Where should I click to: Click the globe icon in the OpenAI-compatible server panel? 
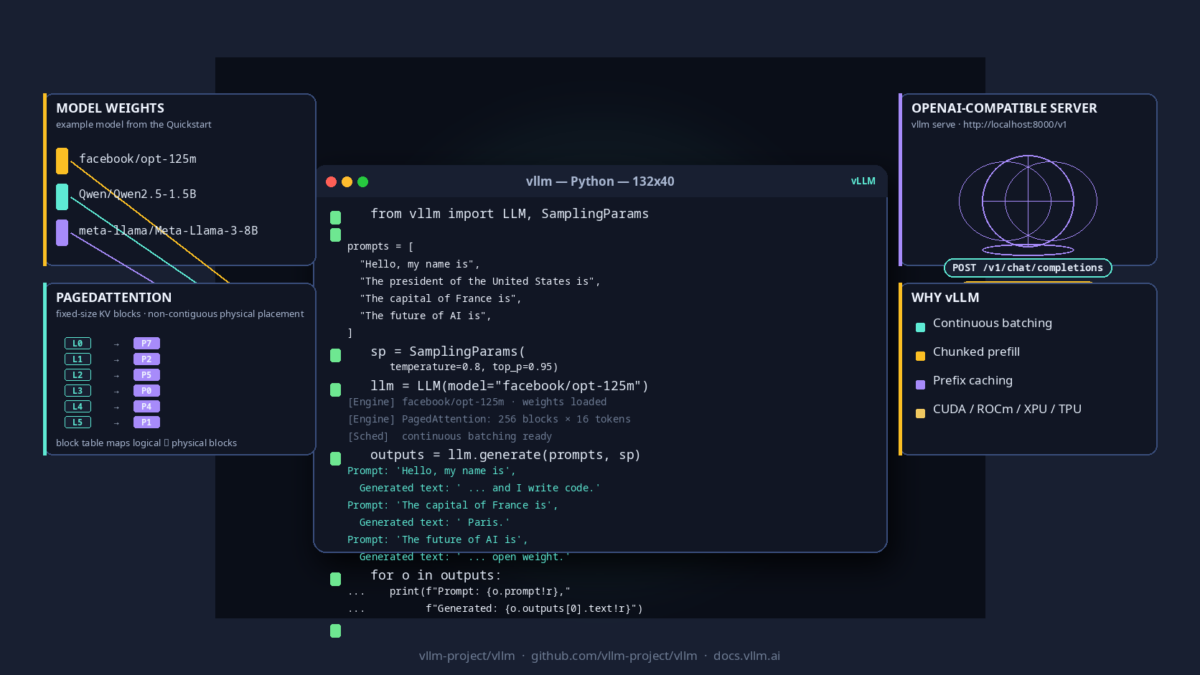(1028, 204)
